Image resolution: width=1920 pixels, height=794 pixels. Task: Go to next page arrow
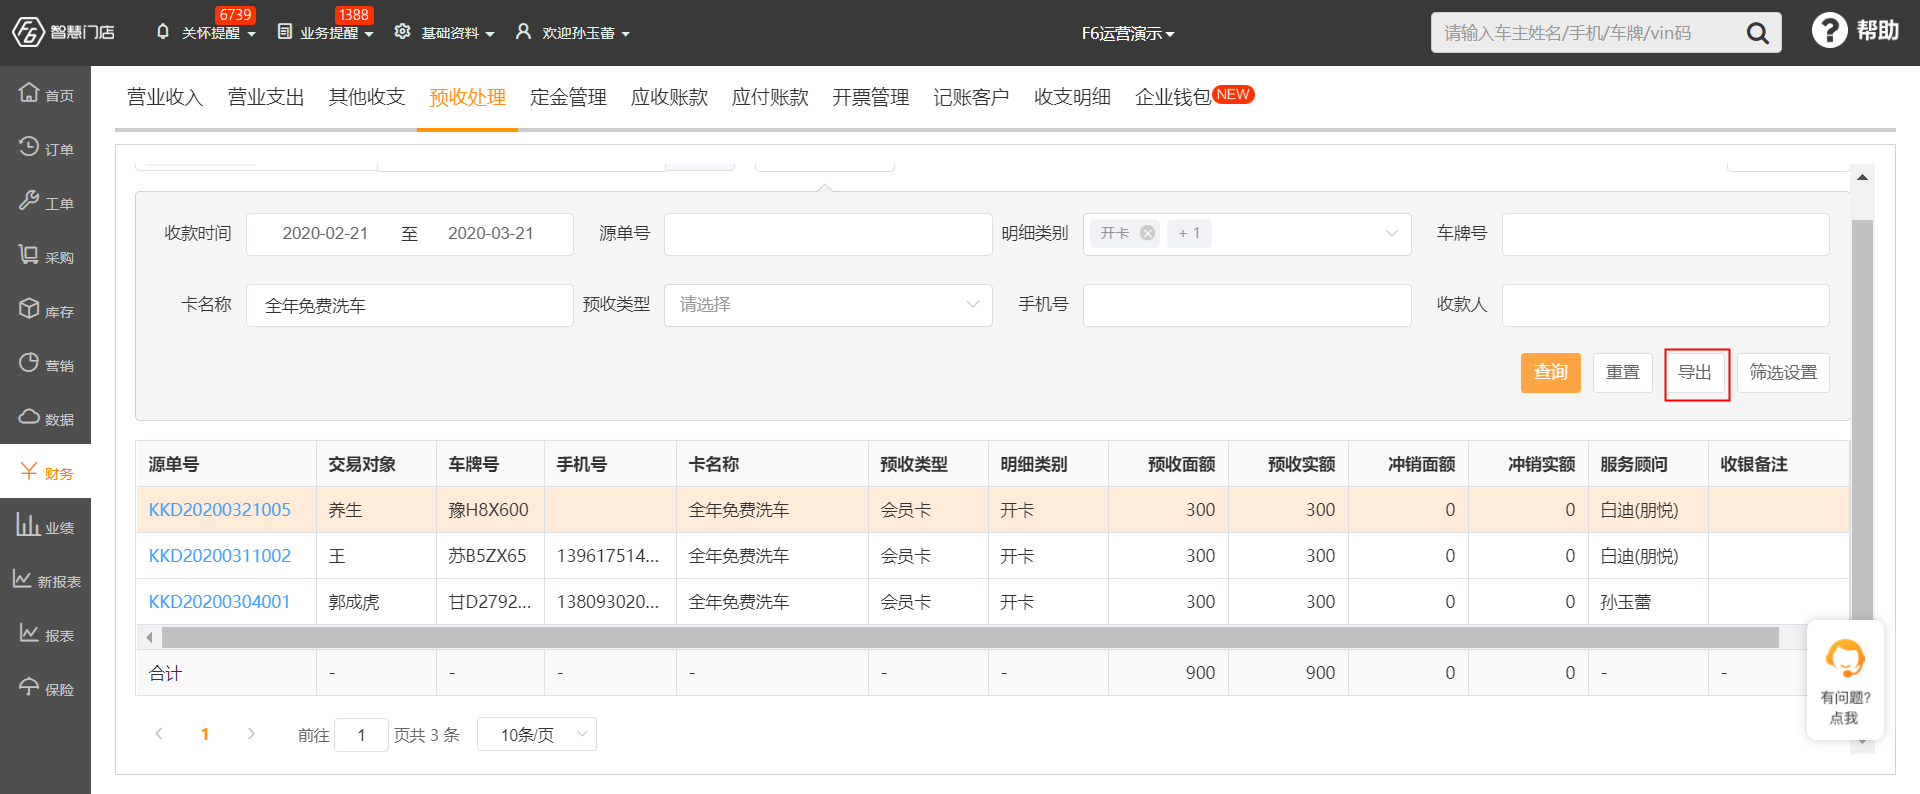251,734
